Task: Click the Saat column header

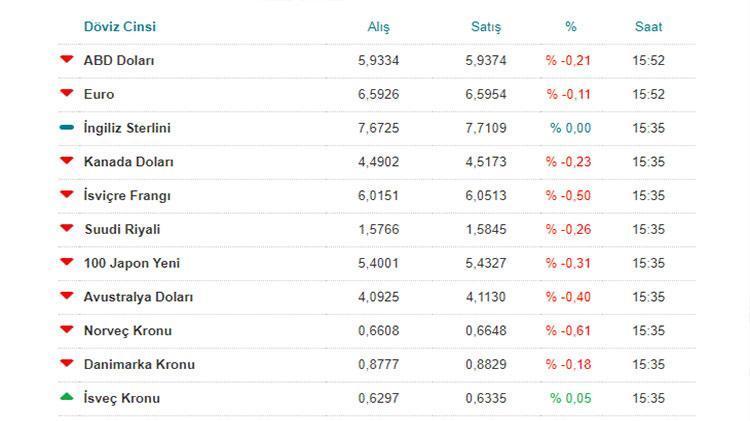Action: tap(648, 27)
